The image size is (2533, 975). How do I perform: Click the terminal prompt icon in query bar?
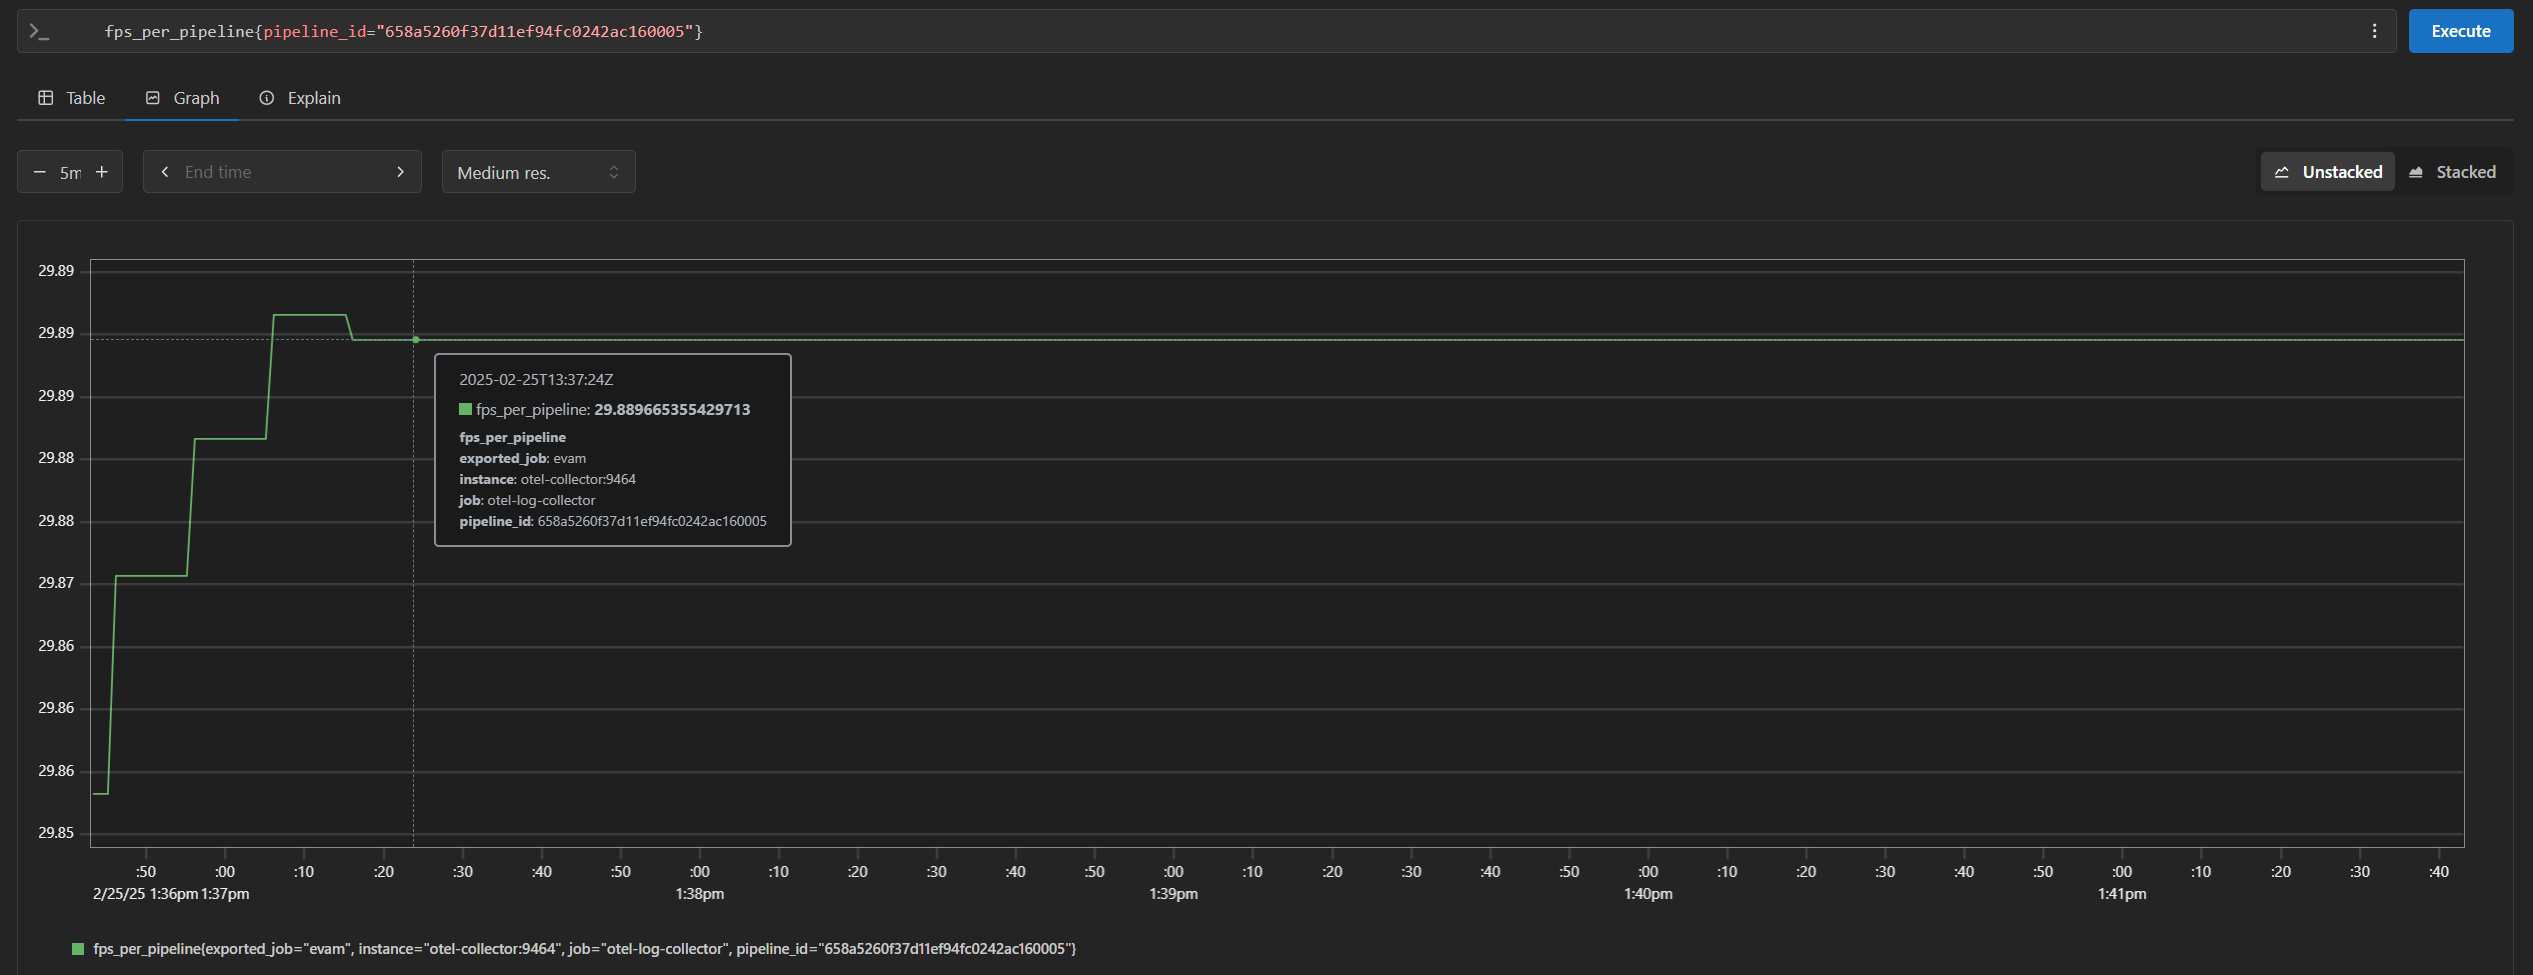[40, 31]
